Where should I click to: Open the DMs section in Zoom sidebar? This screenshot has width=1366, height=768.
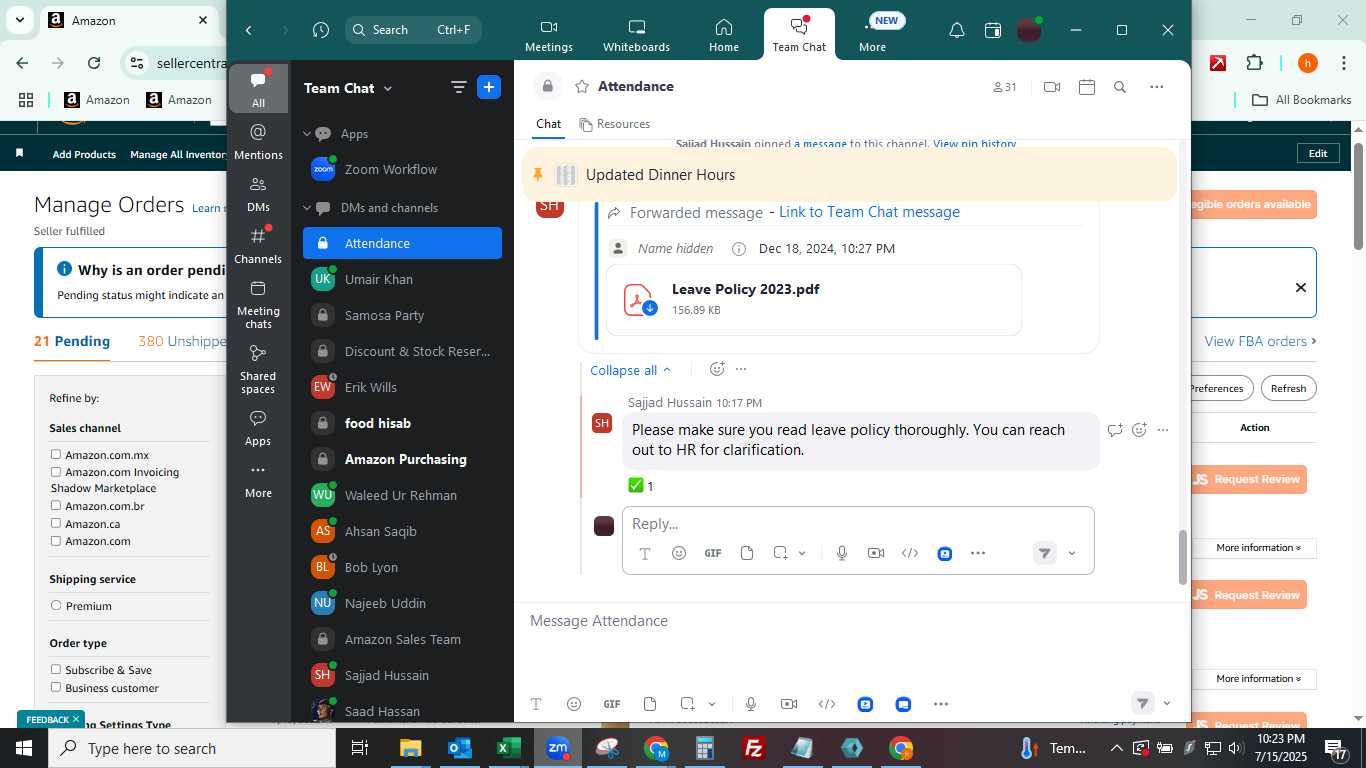pos(258,194)
